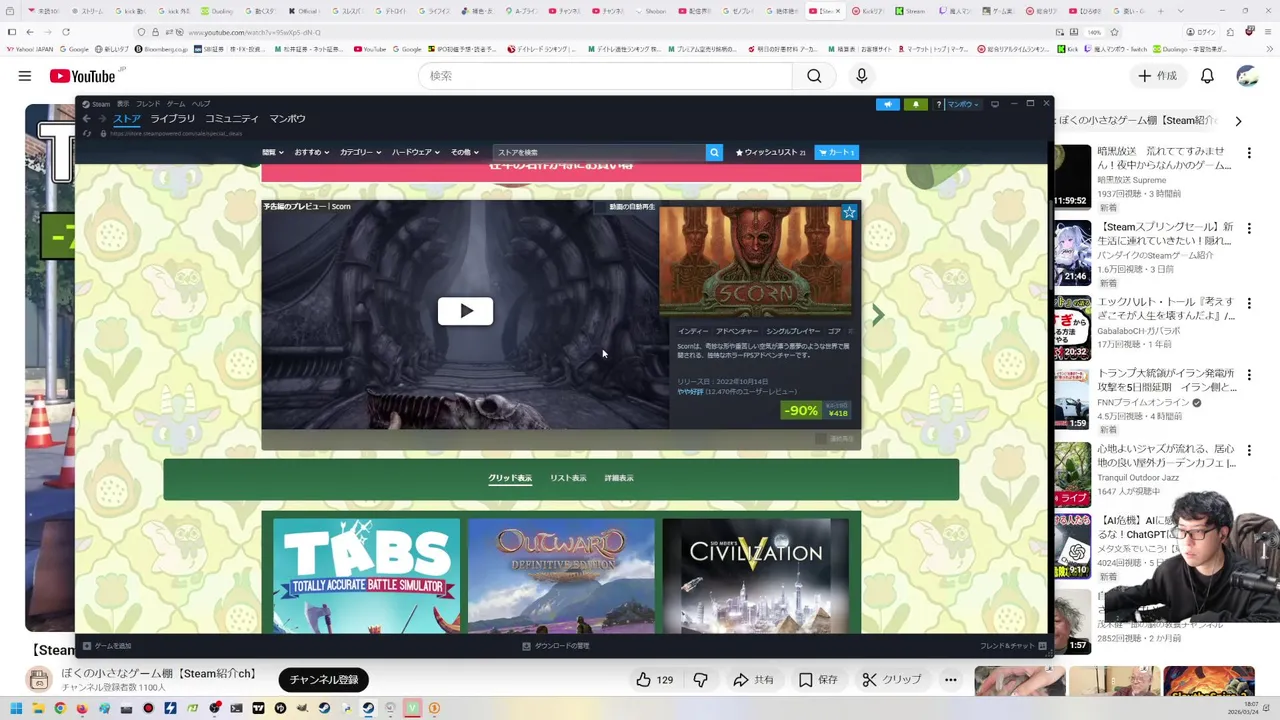Go forward in the Steam client
Viewport: 1280px width, 720px height.
pyautogui.click(x=102, y=119)
